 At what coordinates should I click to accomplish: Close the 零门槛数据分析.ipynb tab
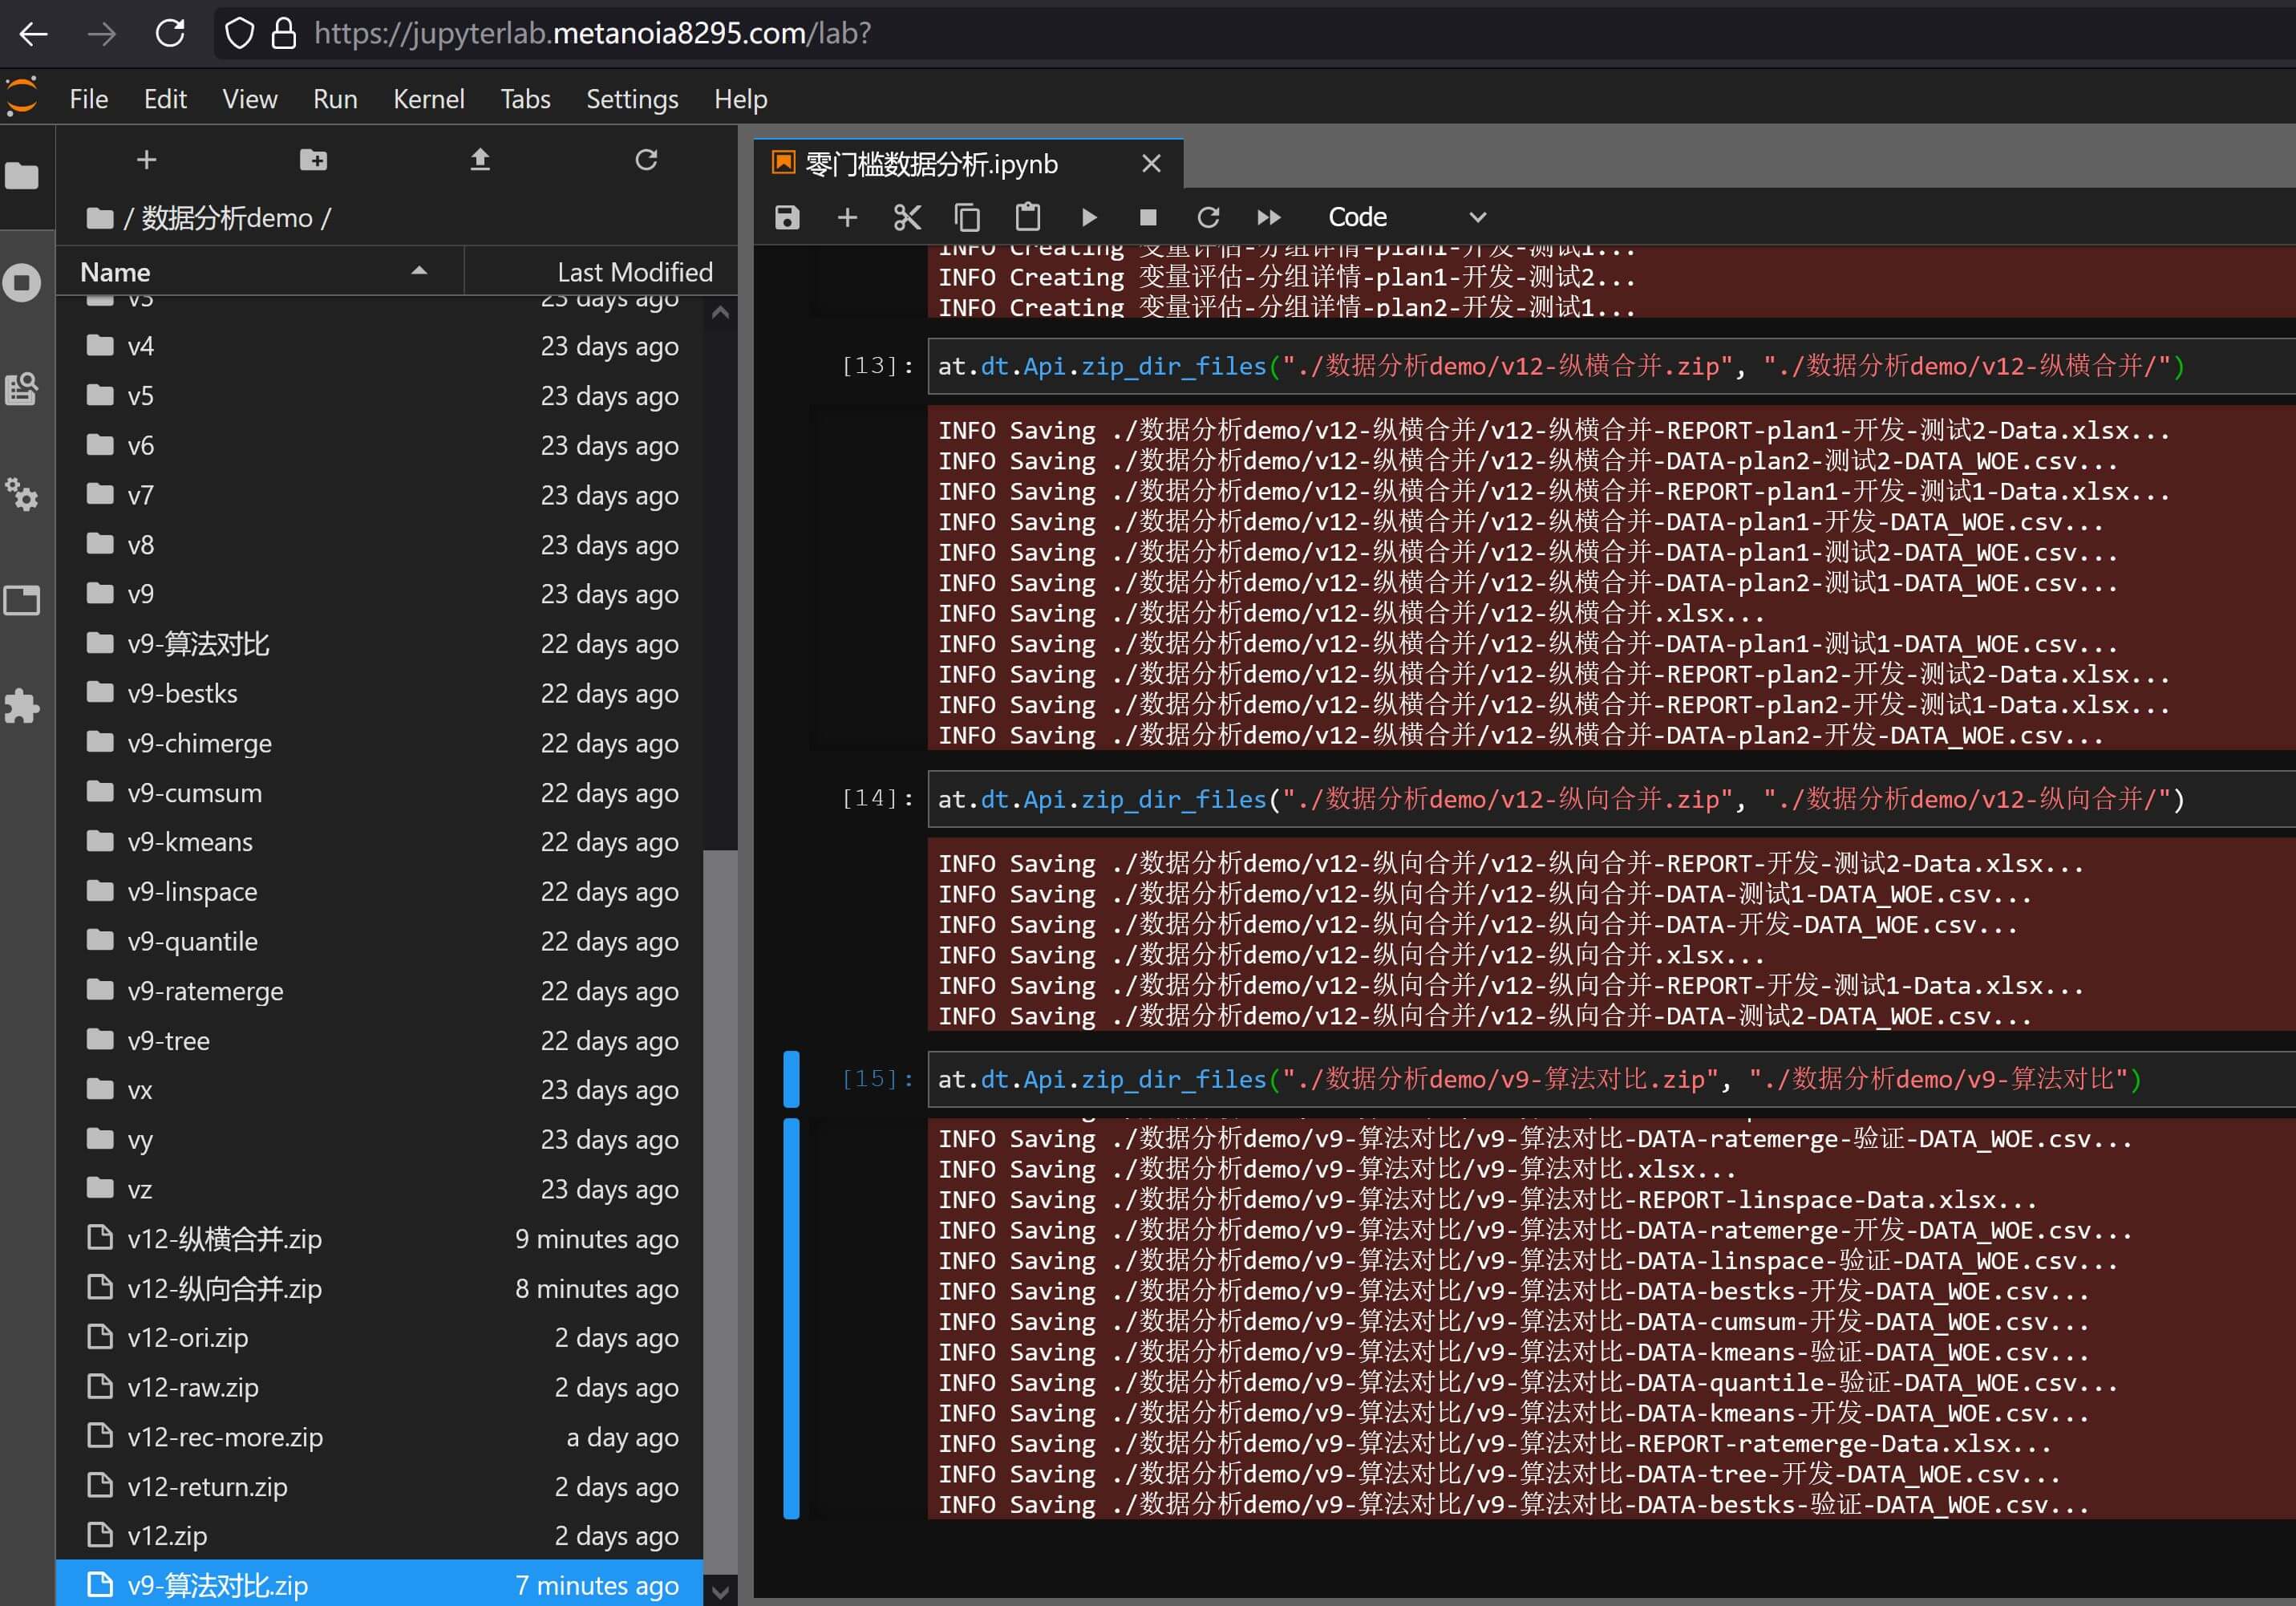[1151, 163]
